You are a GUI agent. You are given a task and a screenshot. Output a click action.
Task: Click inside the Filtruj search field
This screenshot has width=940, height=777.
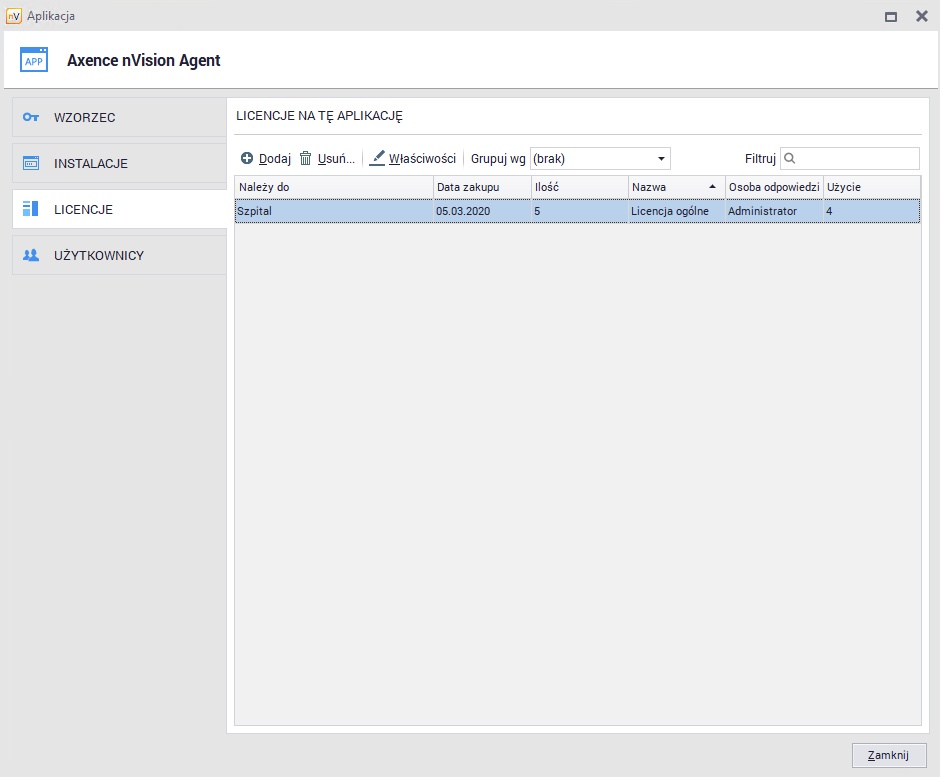point(855,158)
